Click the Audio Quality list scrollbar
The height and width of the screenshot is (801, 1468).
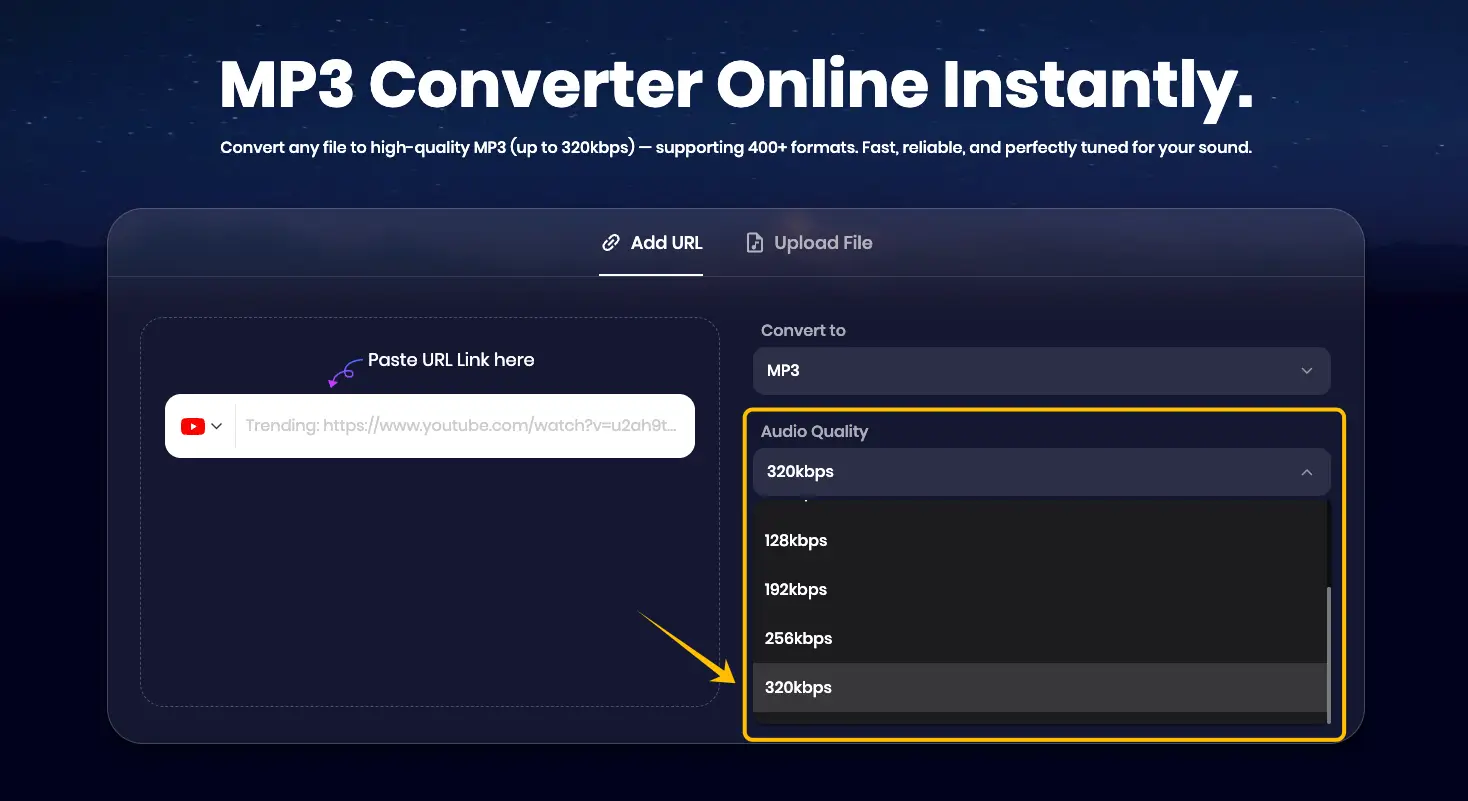1328,650
